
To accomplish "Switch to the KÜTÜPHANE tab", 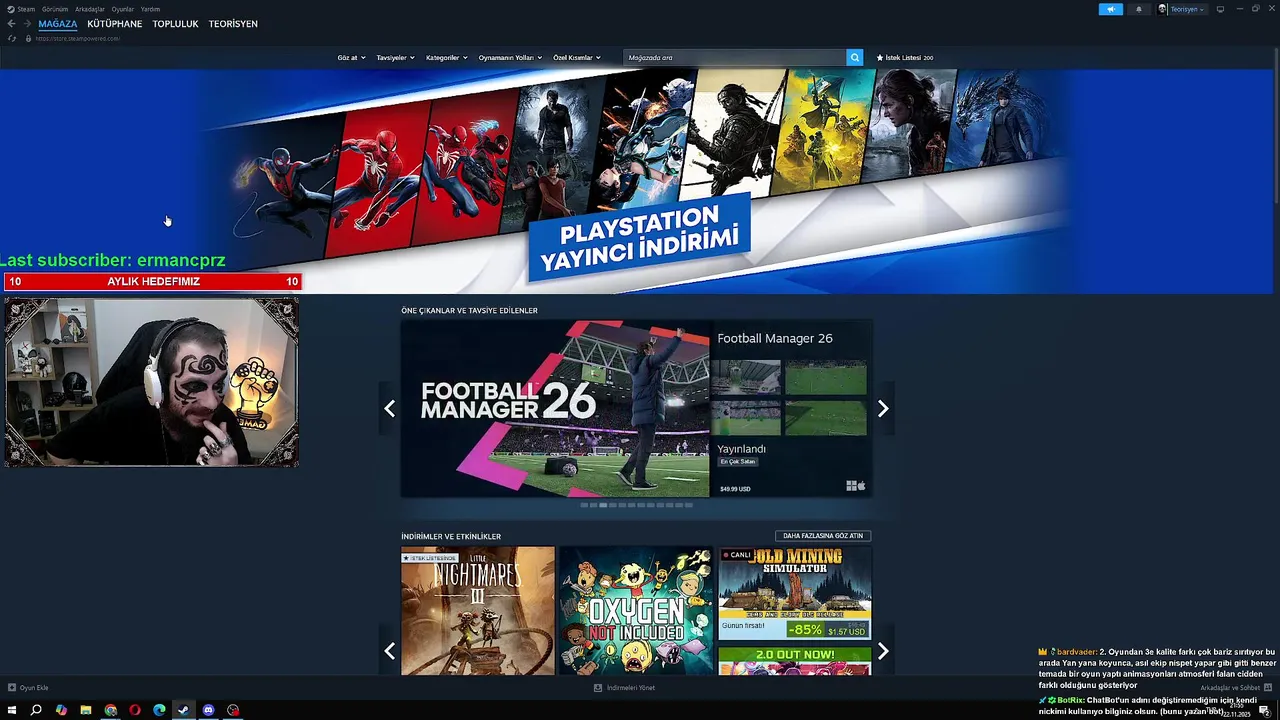I will pyautogui.click(x=115, y=24).
